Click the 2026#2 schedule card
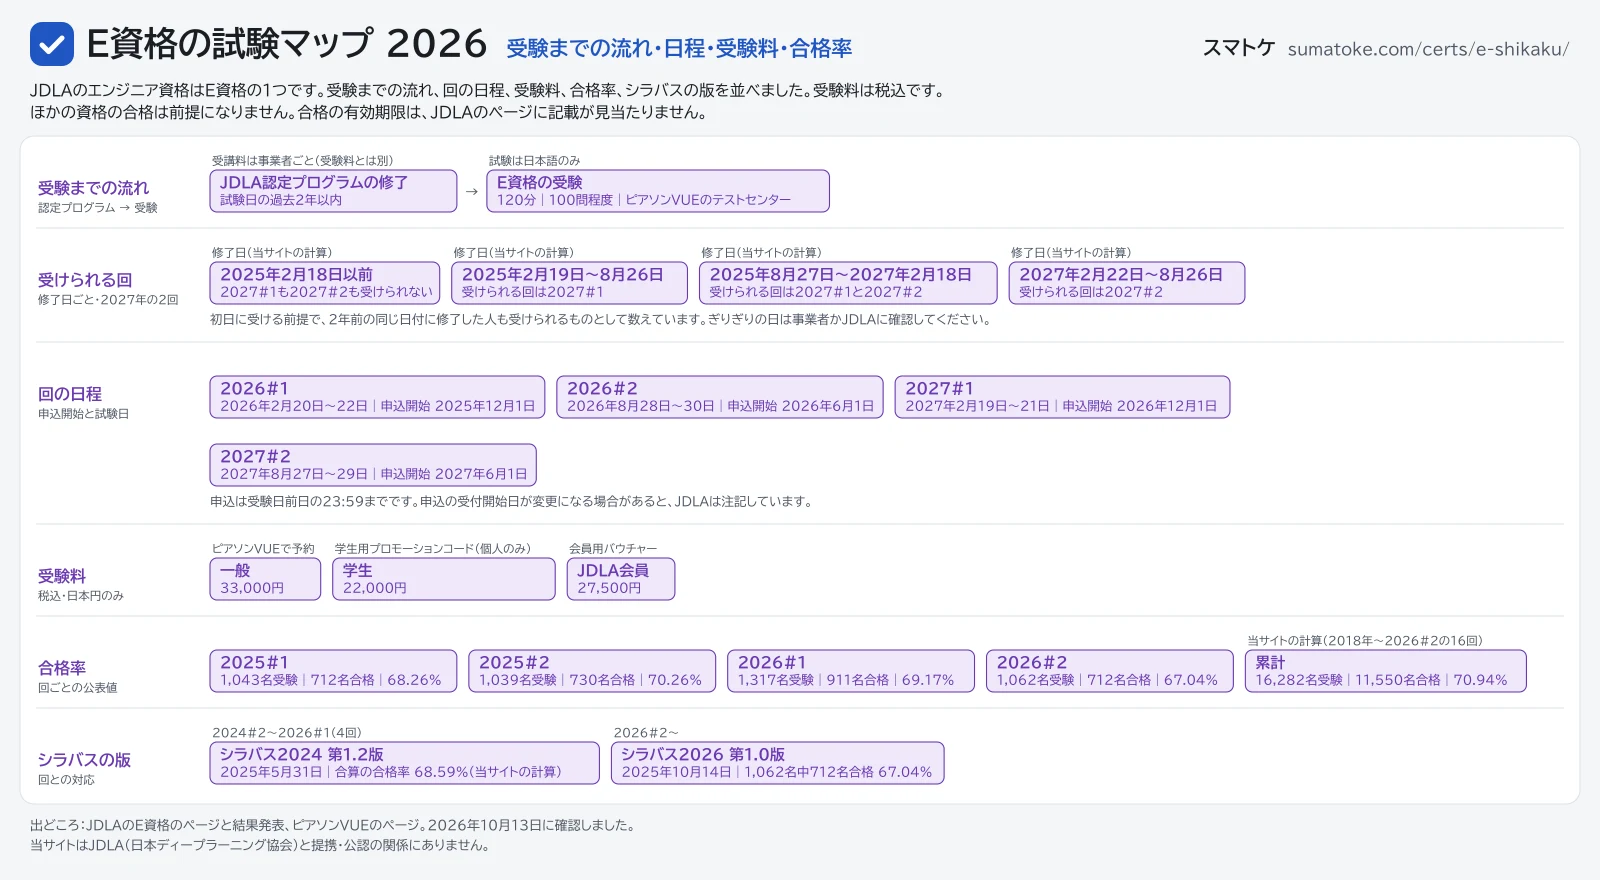 720,397
